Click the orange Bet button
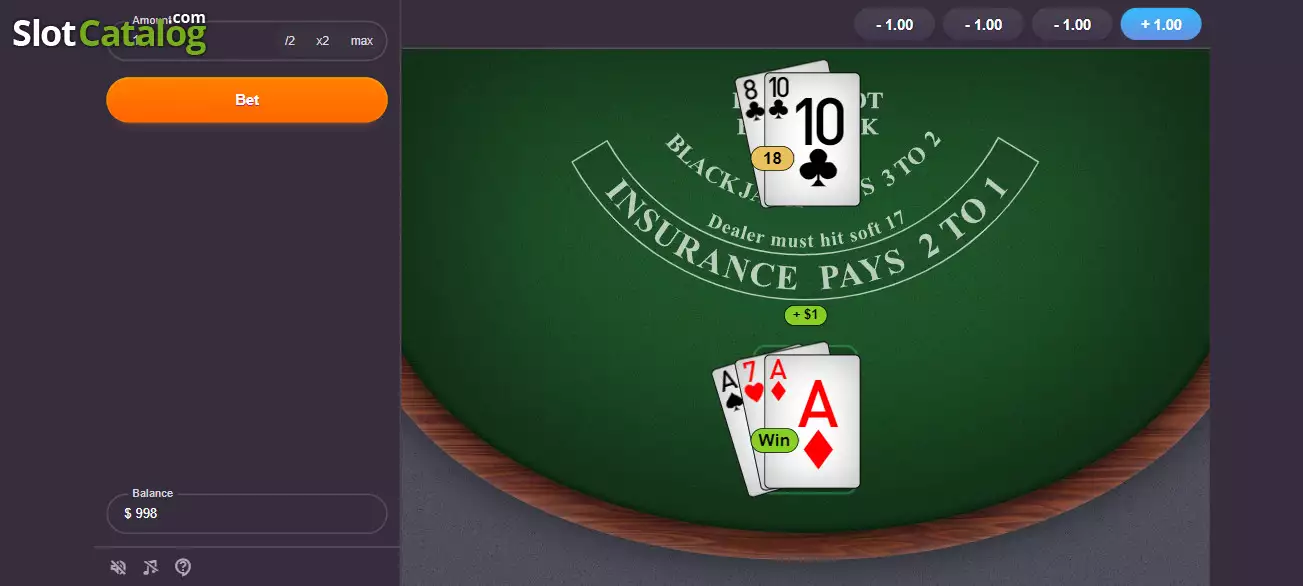 (x=247, y=100)
